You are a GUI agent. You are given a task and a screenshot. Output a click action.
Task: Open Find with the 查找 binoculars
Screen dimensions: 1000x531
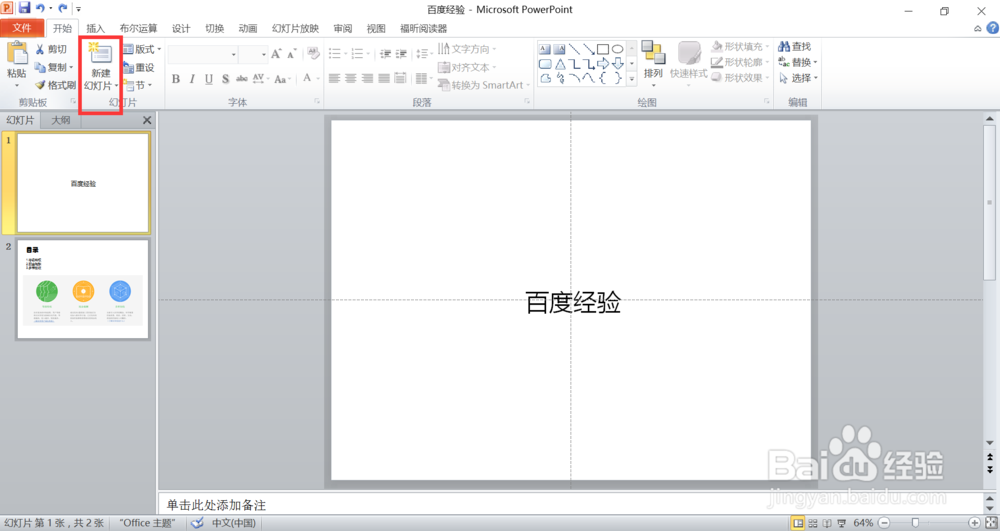coord(795,47)
